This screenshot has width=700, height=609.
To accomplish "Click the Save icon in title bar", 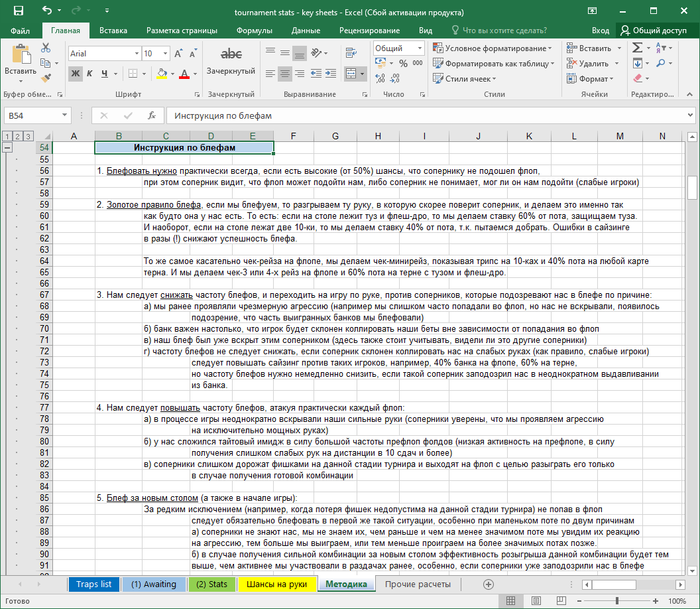I will (x=18, y=11).
